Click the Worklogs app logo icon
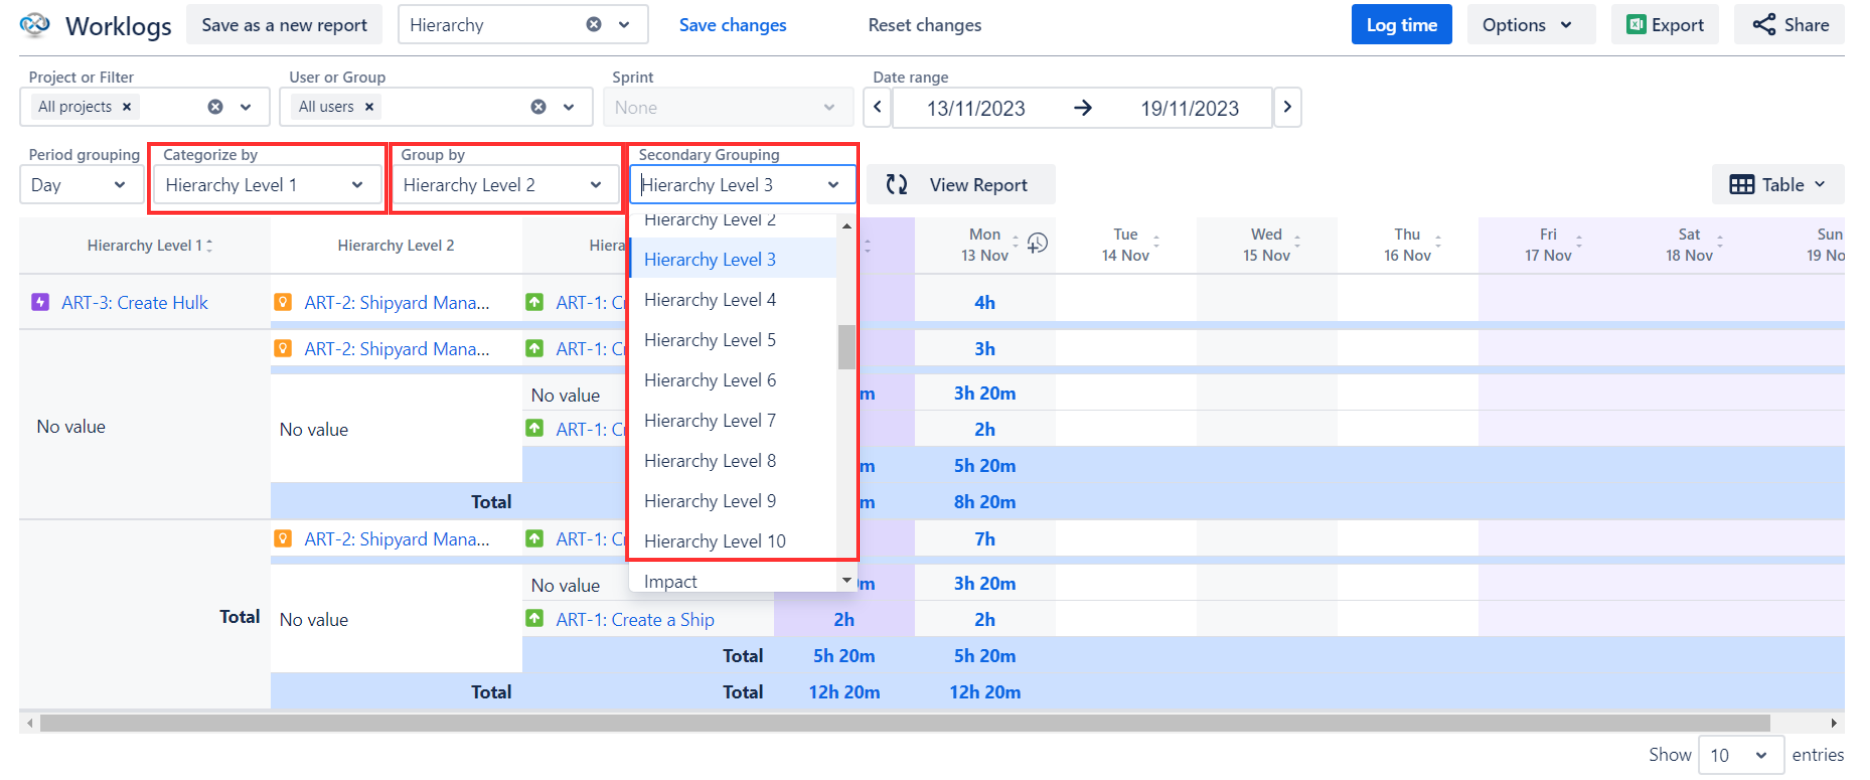The height and width of the screenshot is (780, 1870). tap(35, 25)
